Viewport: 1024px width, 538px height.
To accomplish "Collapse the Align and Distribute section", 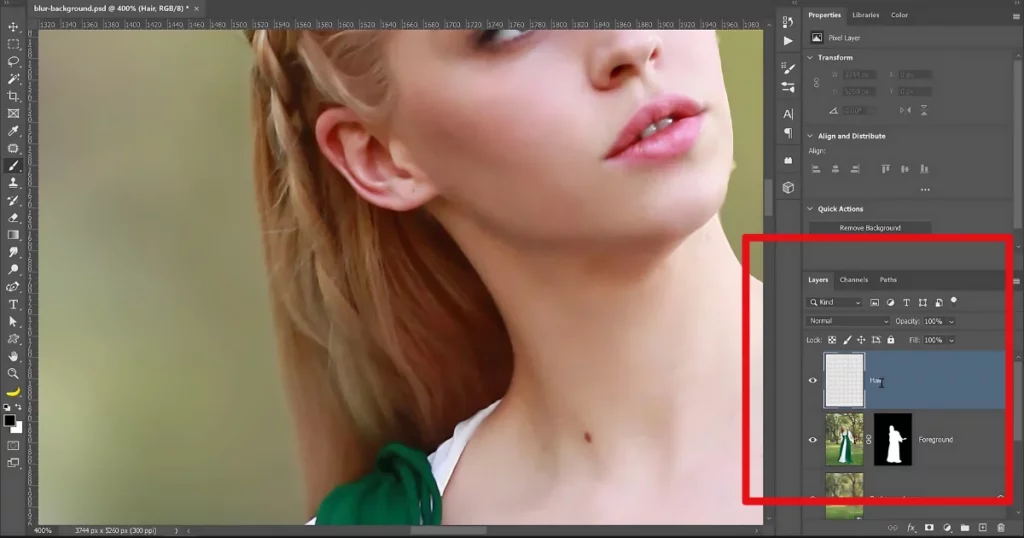I will [x=810, y=136].
